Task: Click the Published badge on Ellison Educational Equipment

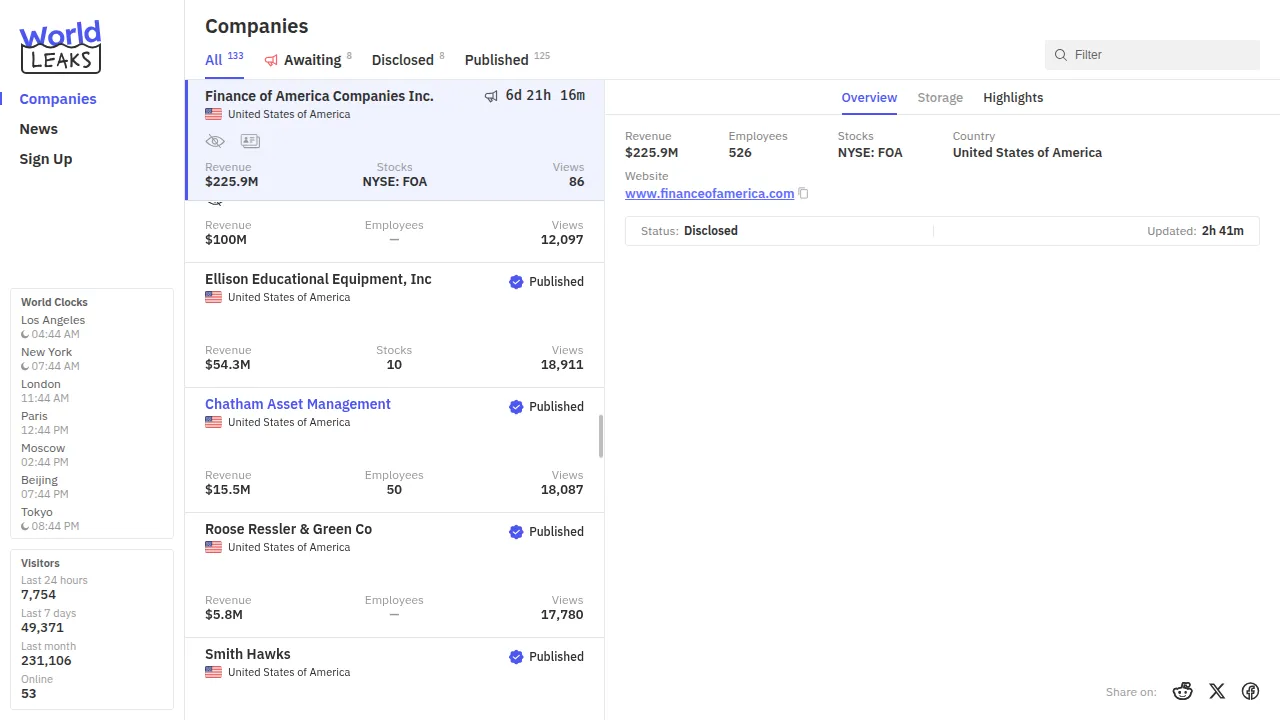Action: (x=546, y=282)
